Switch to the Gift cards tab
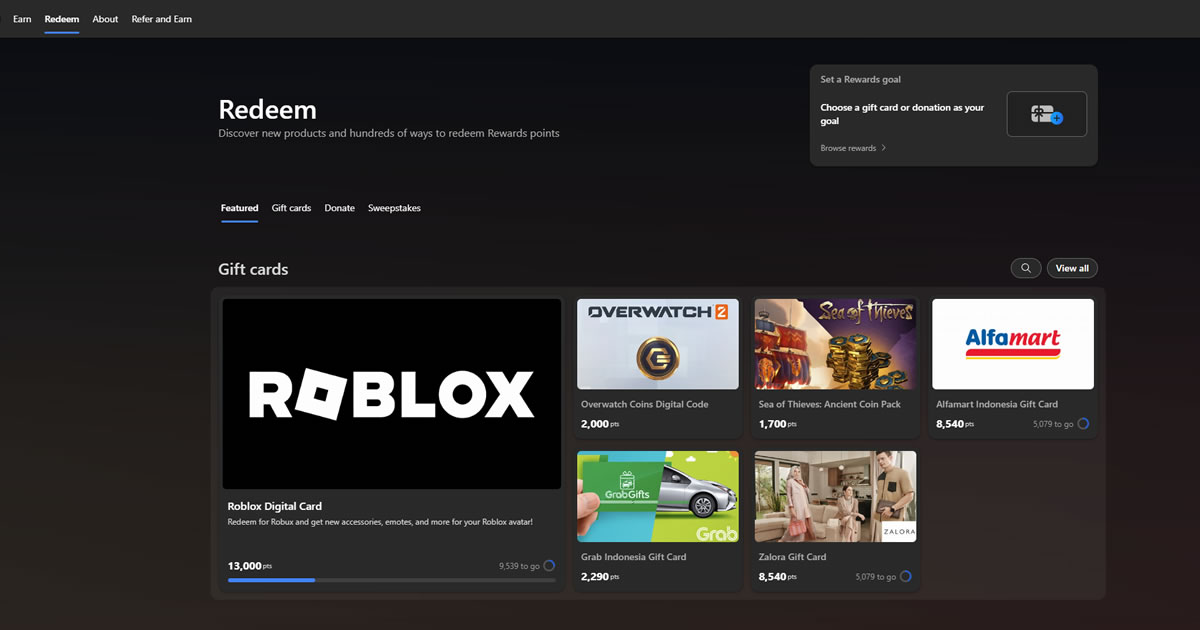 [x=291, y=208]
